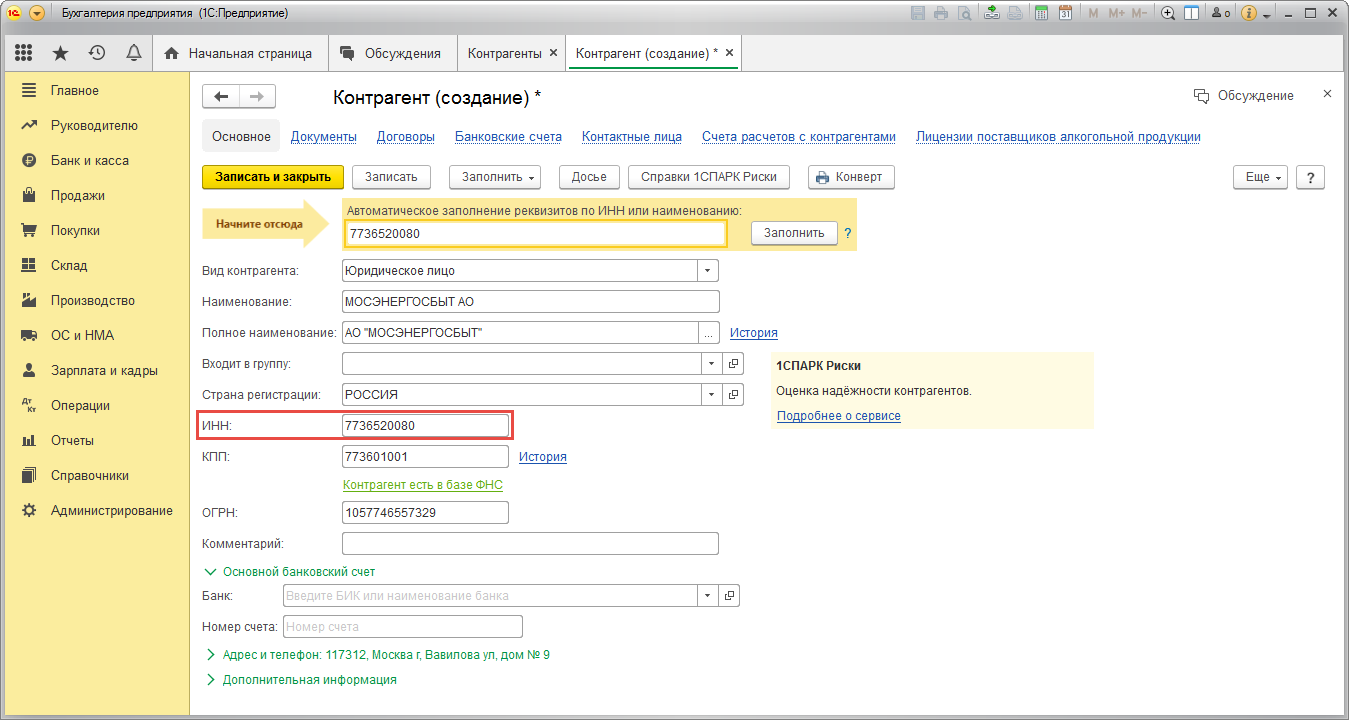
Task: Click Заполнить button next to INN autofill
Action: (x=794, y=233)
